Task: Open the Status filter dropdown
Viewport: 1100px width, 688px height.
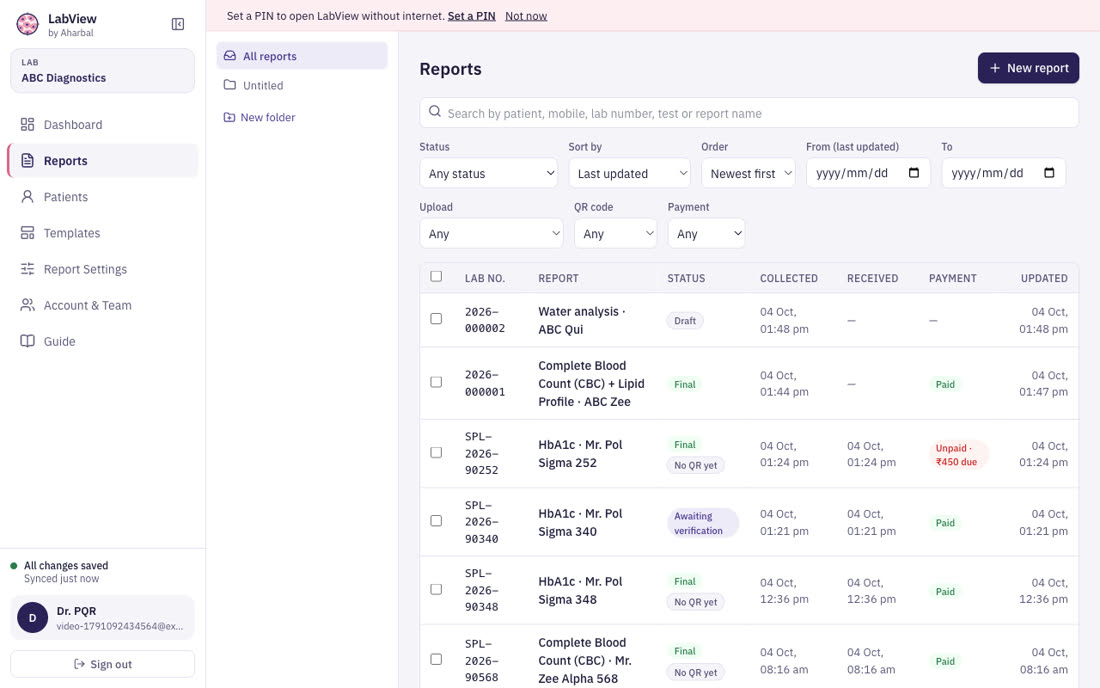Action: tap(488, 173)
